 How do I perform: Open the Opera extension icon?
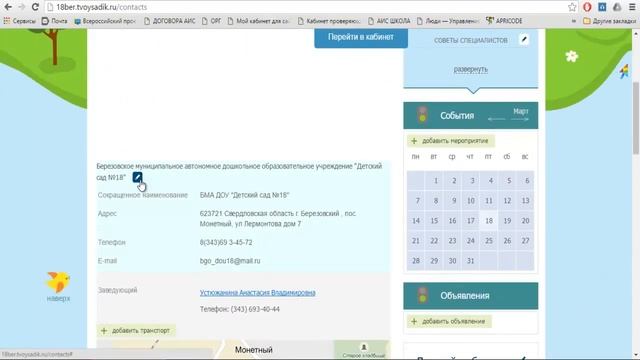pyautogui.click(x=587, y=7)
